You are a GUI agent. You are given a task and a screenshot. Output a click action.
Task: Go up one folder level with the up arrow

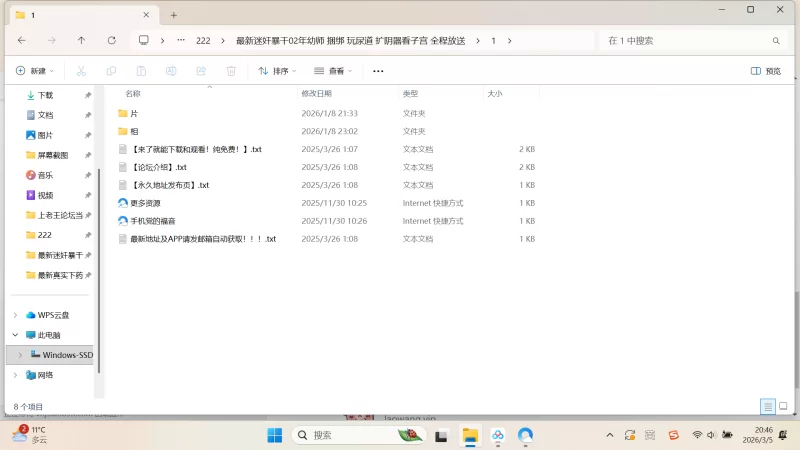tap(81, 40)
